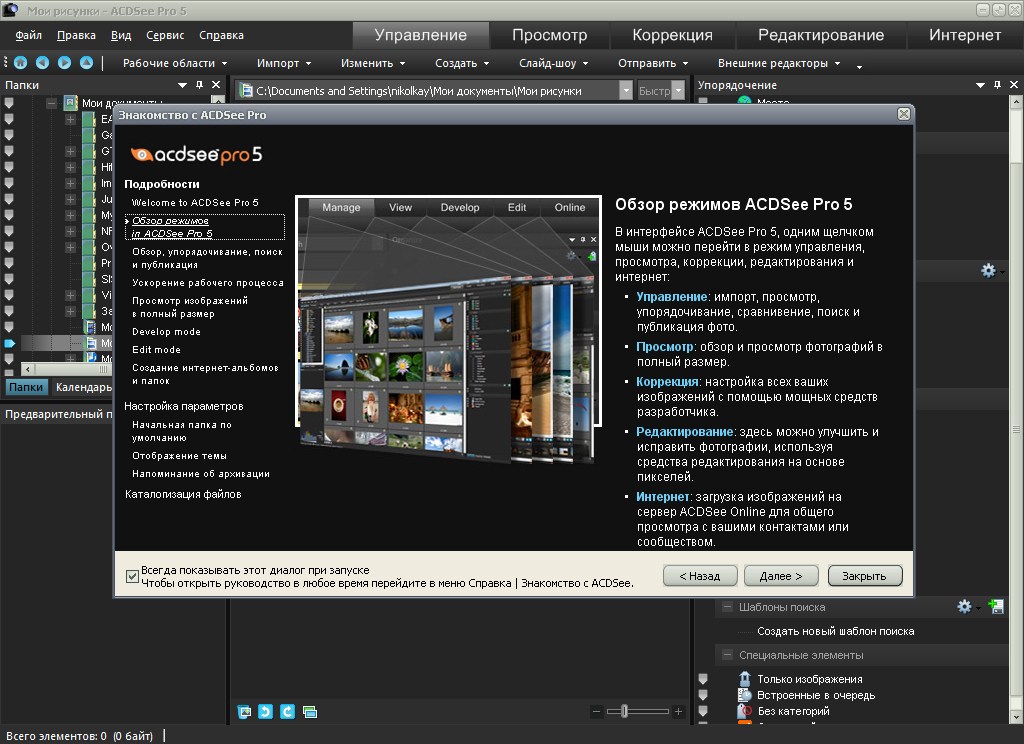
Task: Click the rotate right icon in bottom toolbar
Action: pos(288,712)
